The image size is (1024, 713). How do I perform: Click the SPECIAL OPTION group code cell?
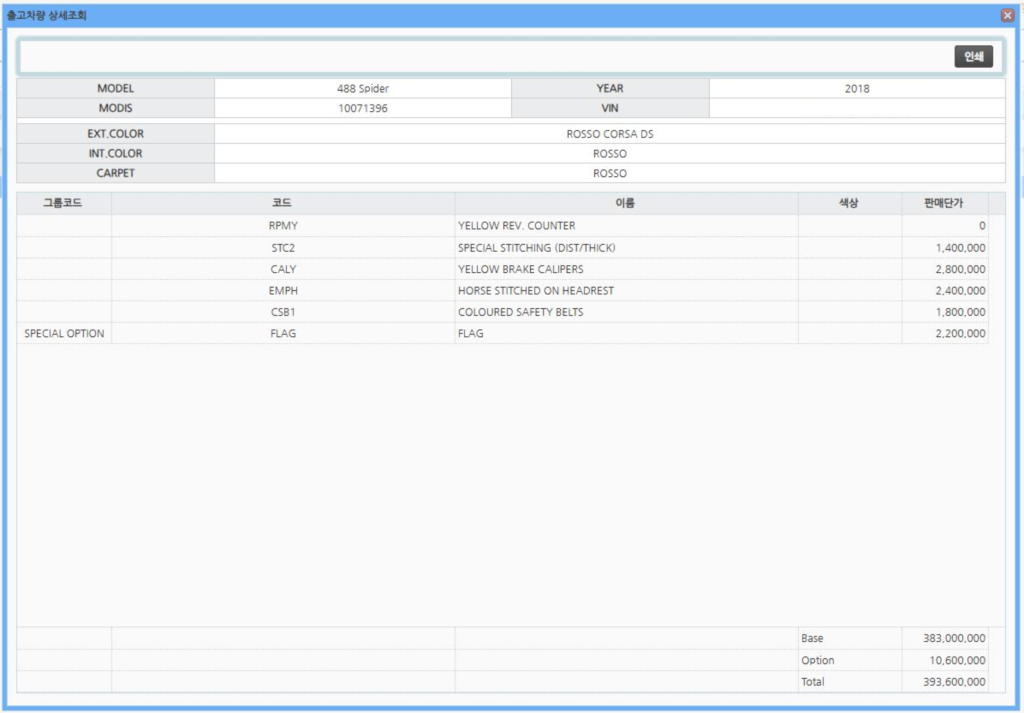click(64, 334)
